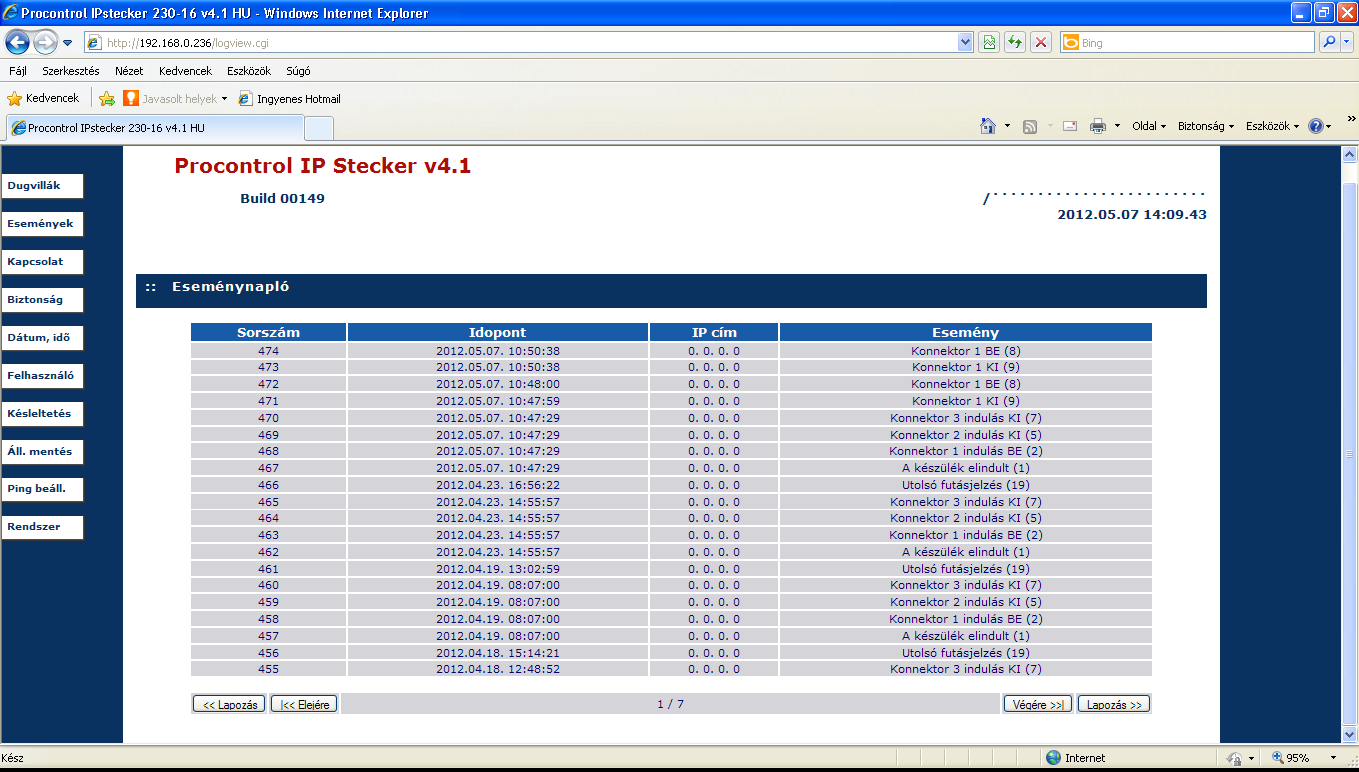The image size is (1359, 772).
Task: Go to home page icon
Action: click(x=988, y=126)
